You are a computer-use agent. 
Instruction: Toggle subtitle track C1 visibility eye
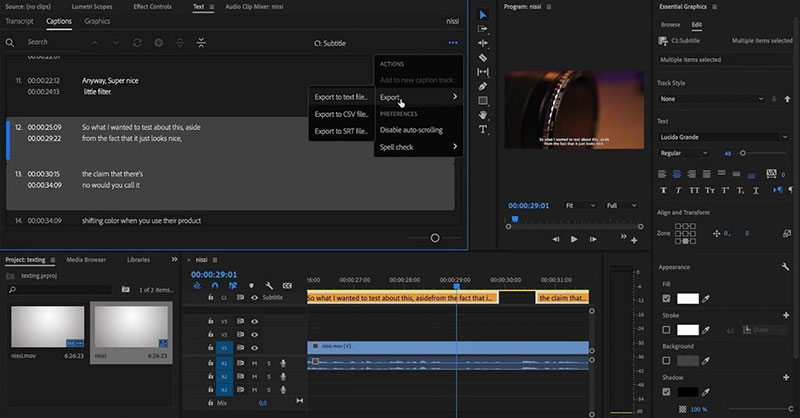(255, 298)
